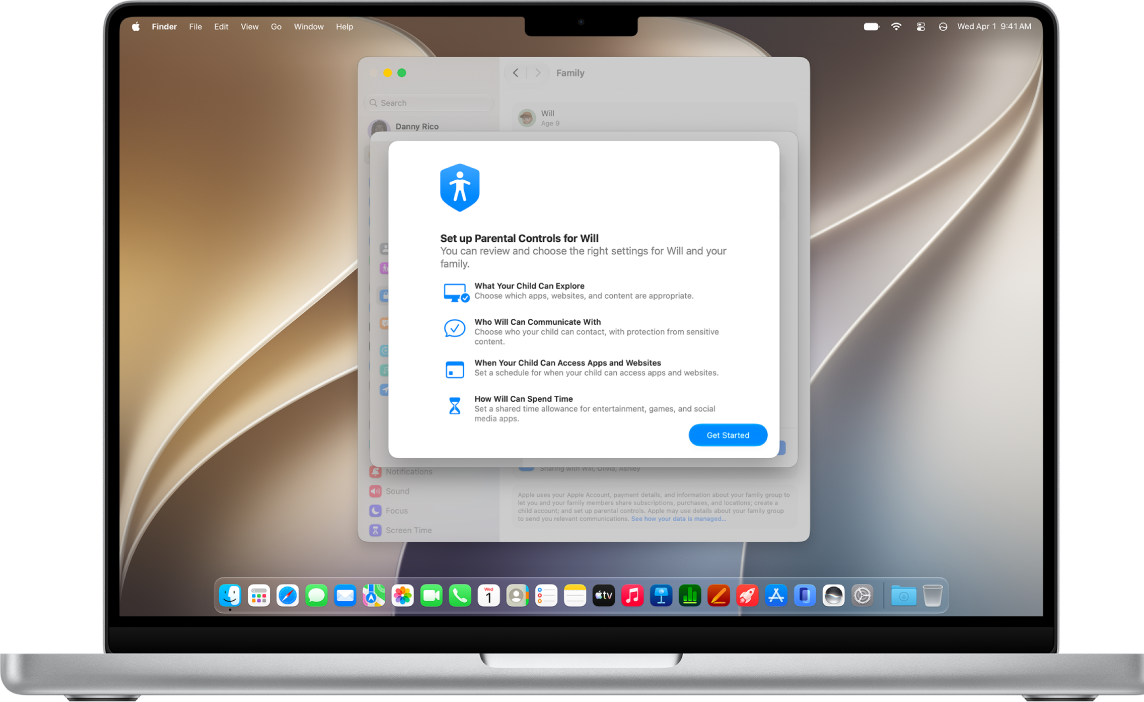Click "Set up Parental Controls for Will" heading

[519, 238]
